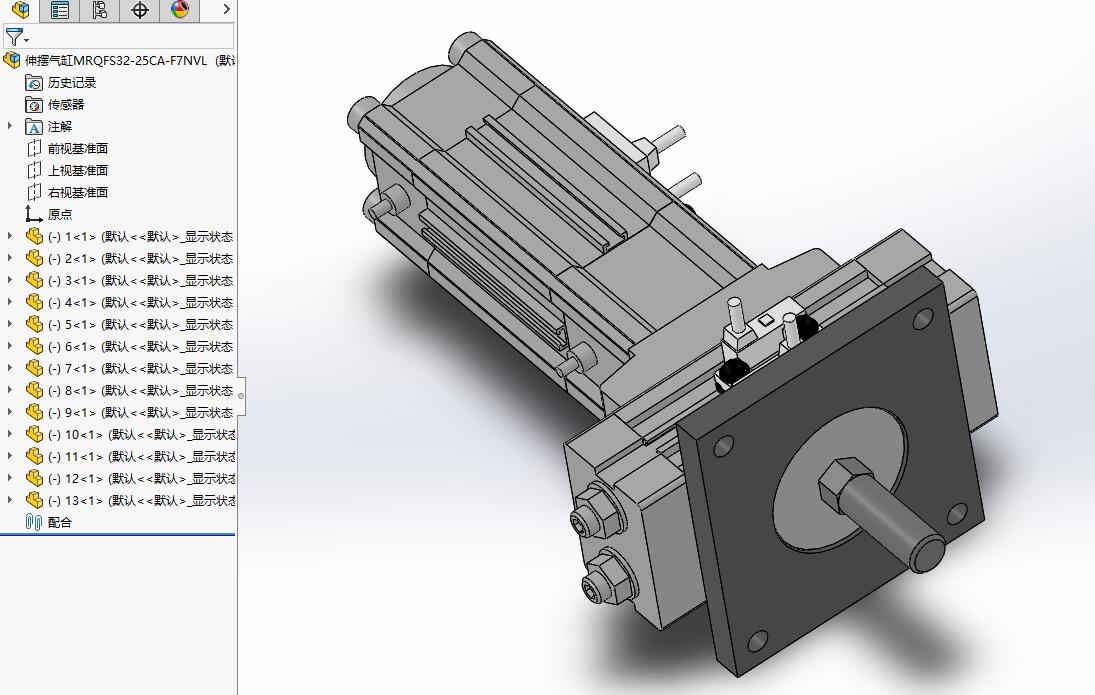Show more manager tabs arrow
Screen dimensions: 1095x695
pyautogui.click(x=226, y=9)
